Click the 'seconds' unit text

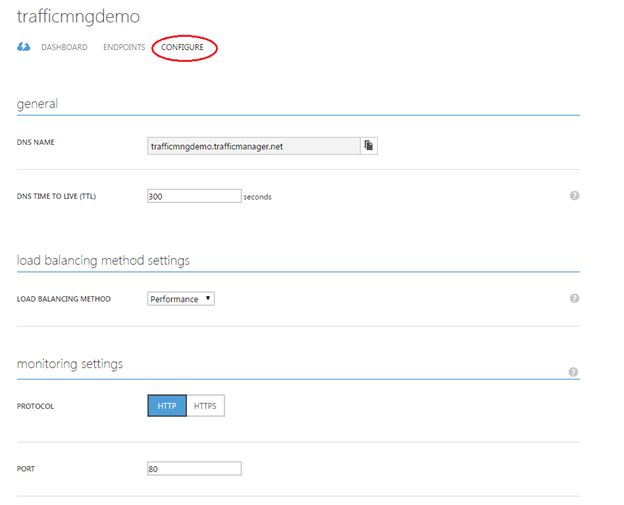[x=257, y=197]
